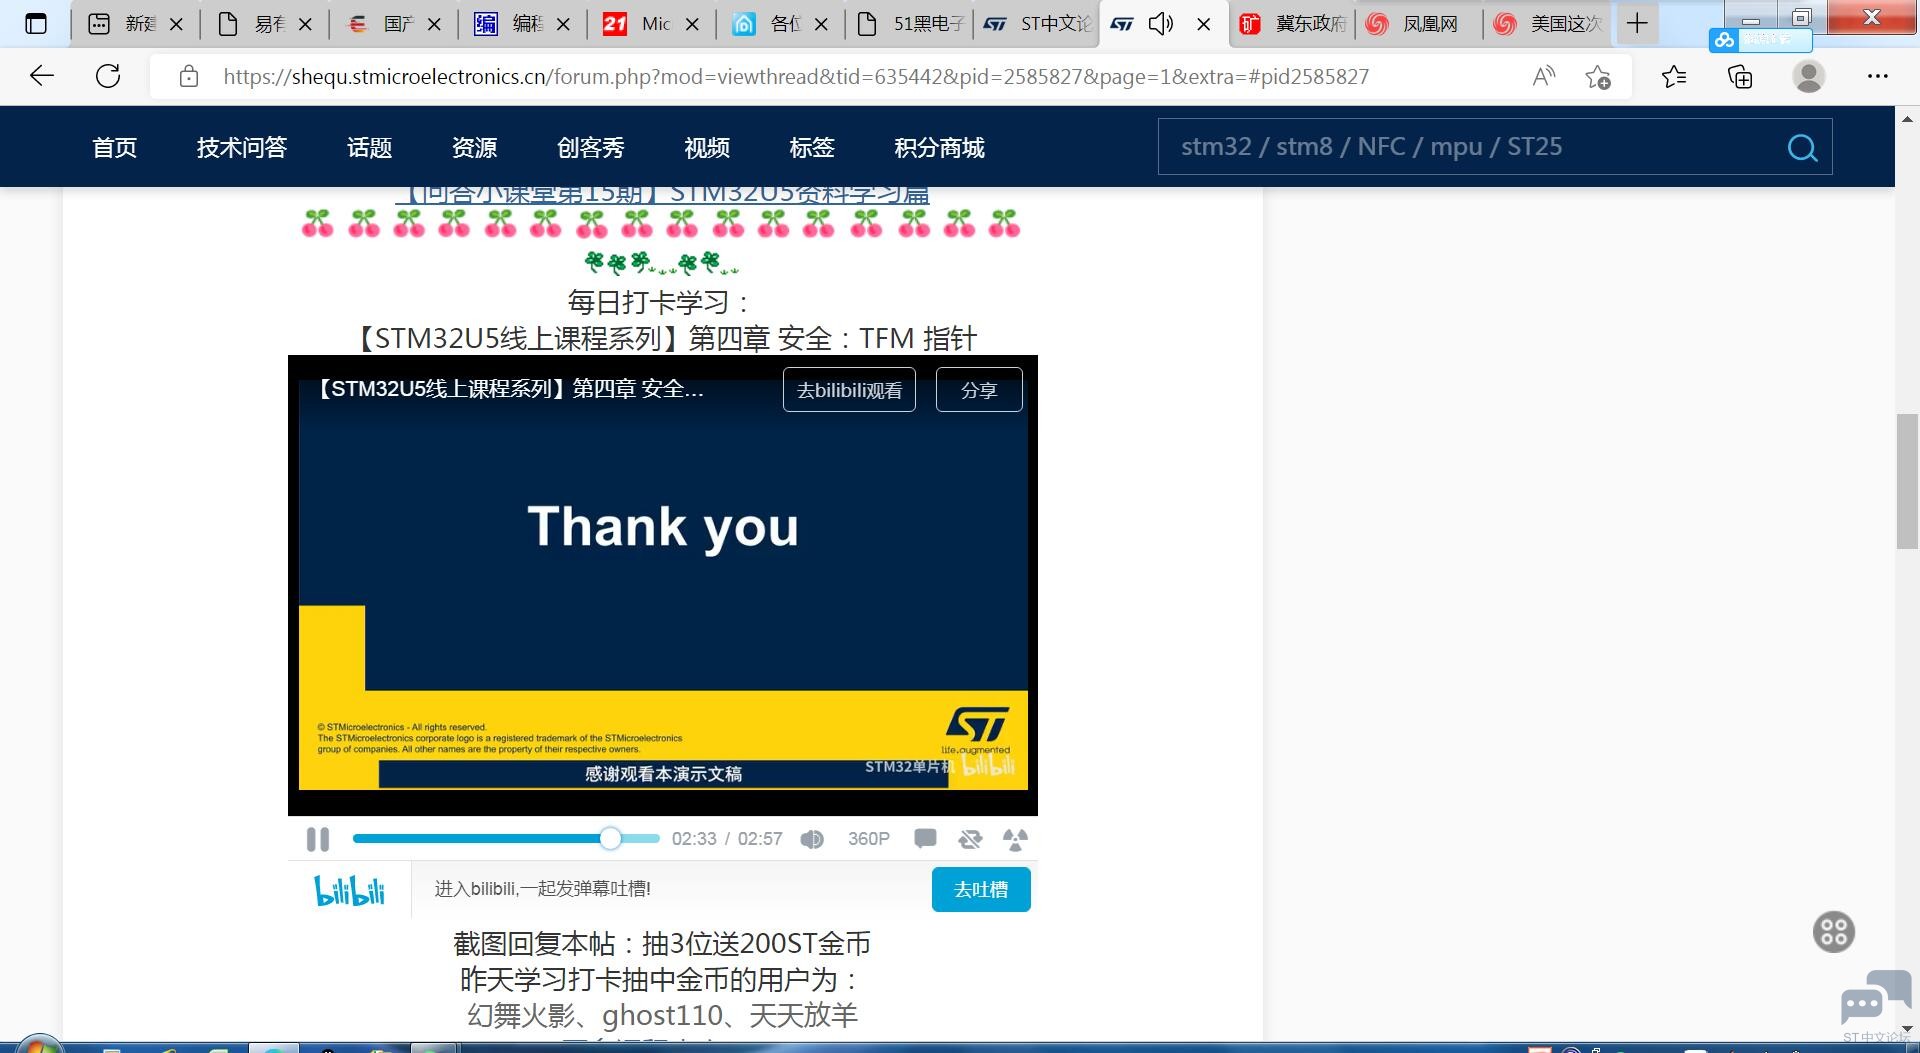Click the site lock icon in the address bar
The width and height of the screenshot is (1920, 1053).
click(x=188, y=76)
